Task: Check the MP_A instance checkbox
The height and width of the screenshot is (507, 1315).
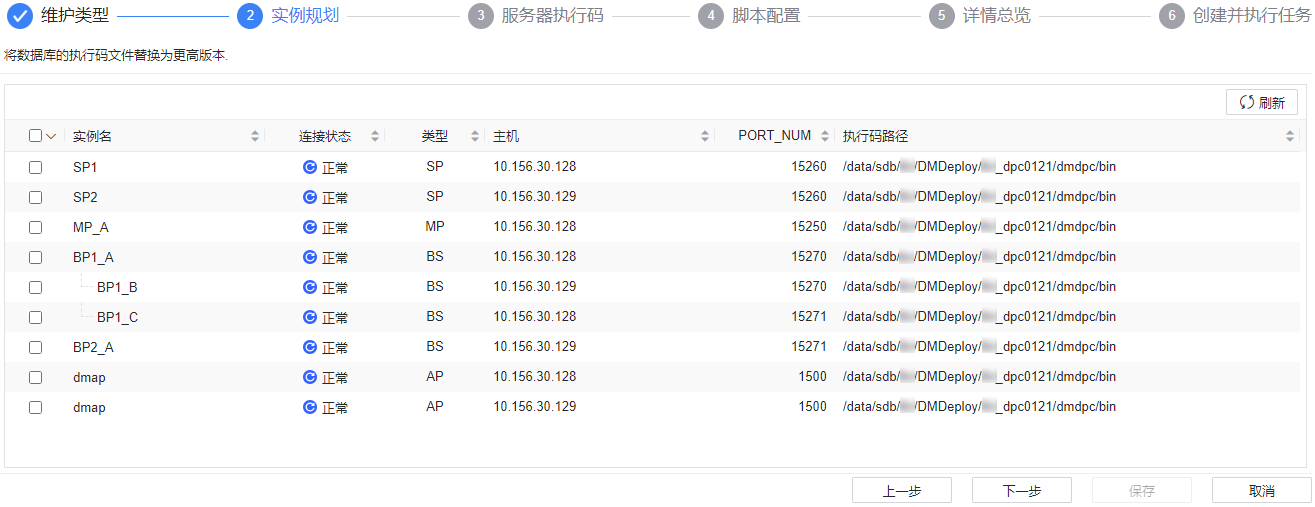Action: point(35,227)
